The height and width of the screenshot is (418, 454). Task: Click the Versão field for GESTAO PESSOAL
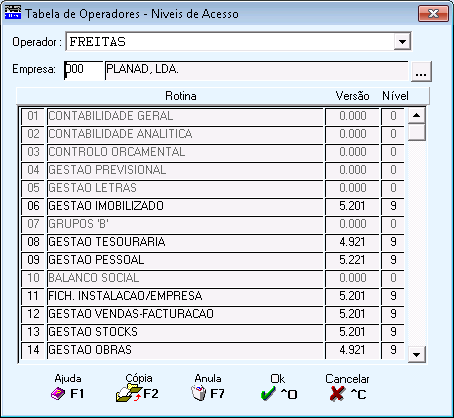(352, 260)
